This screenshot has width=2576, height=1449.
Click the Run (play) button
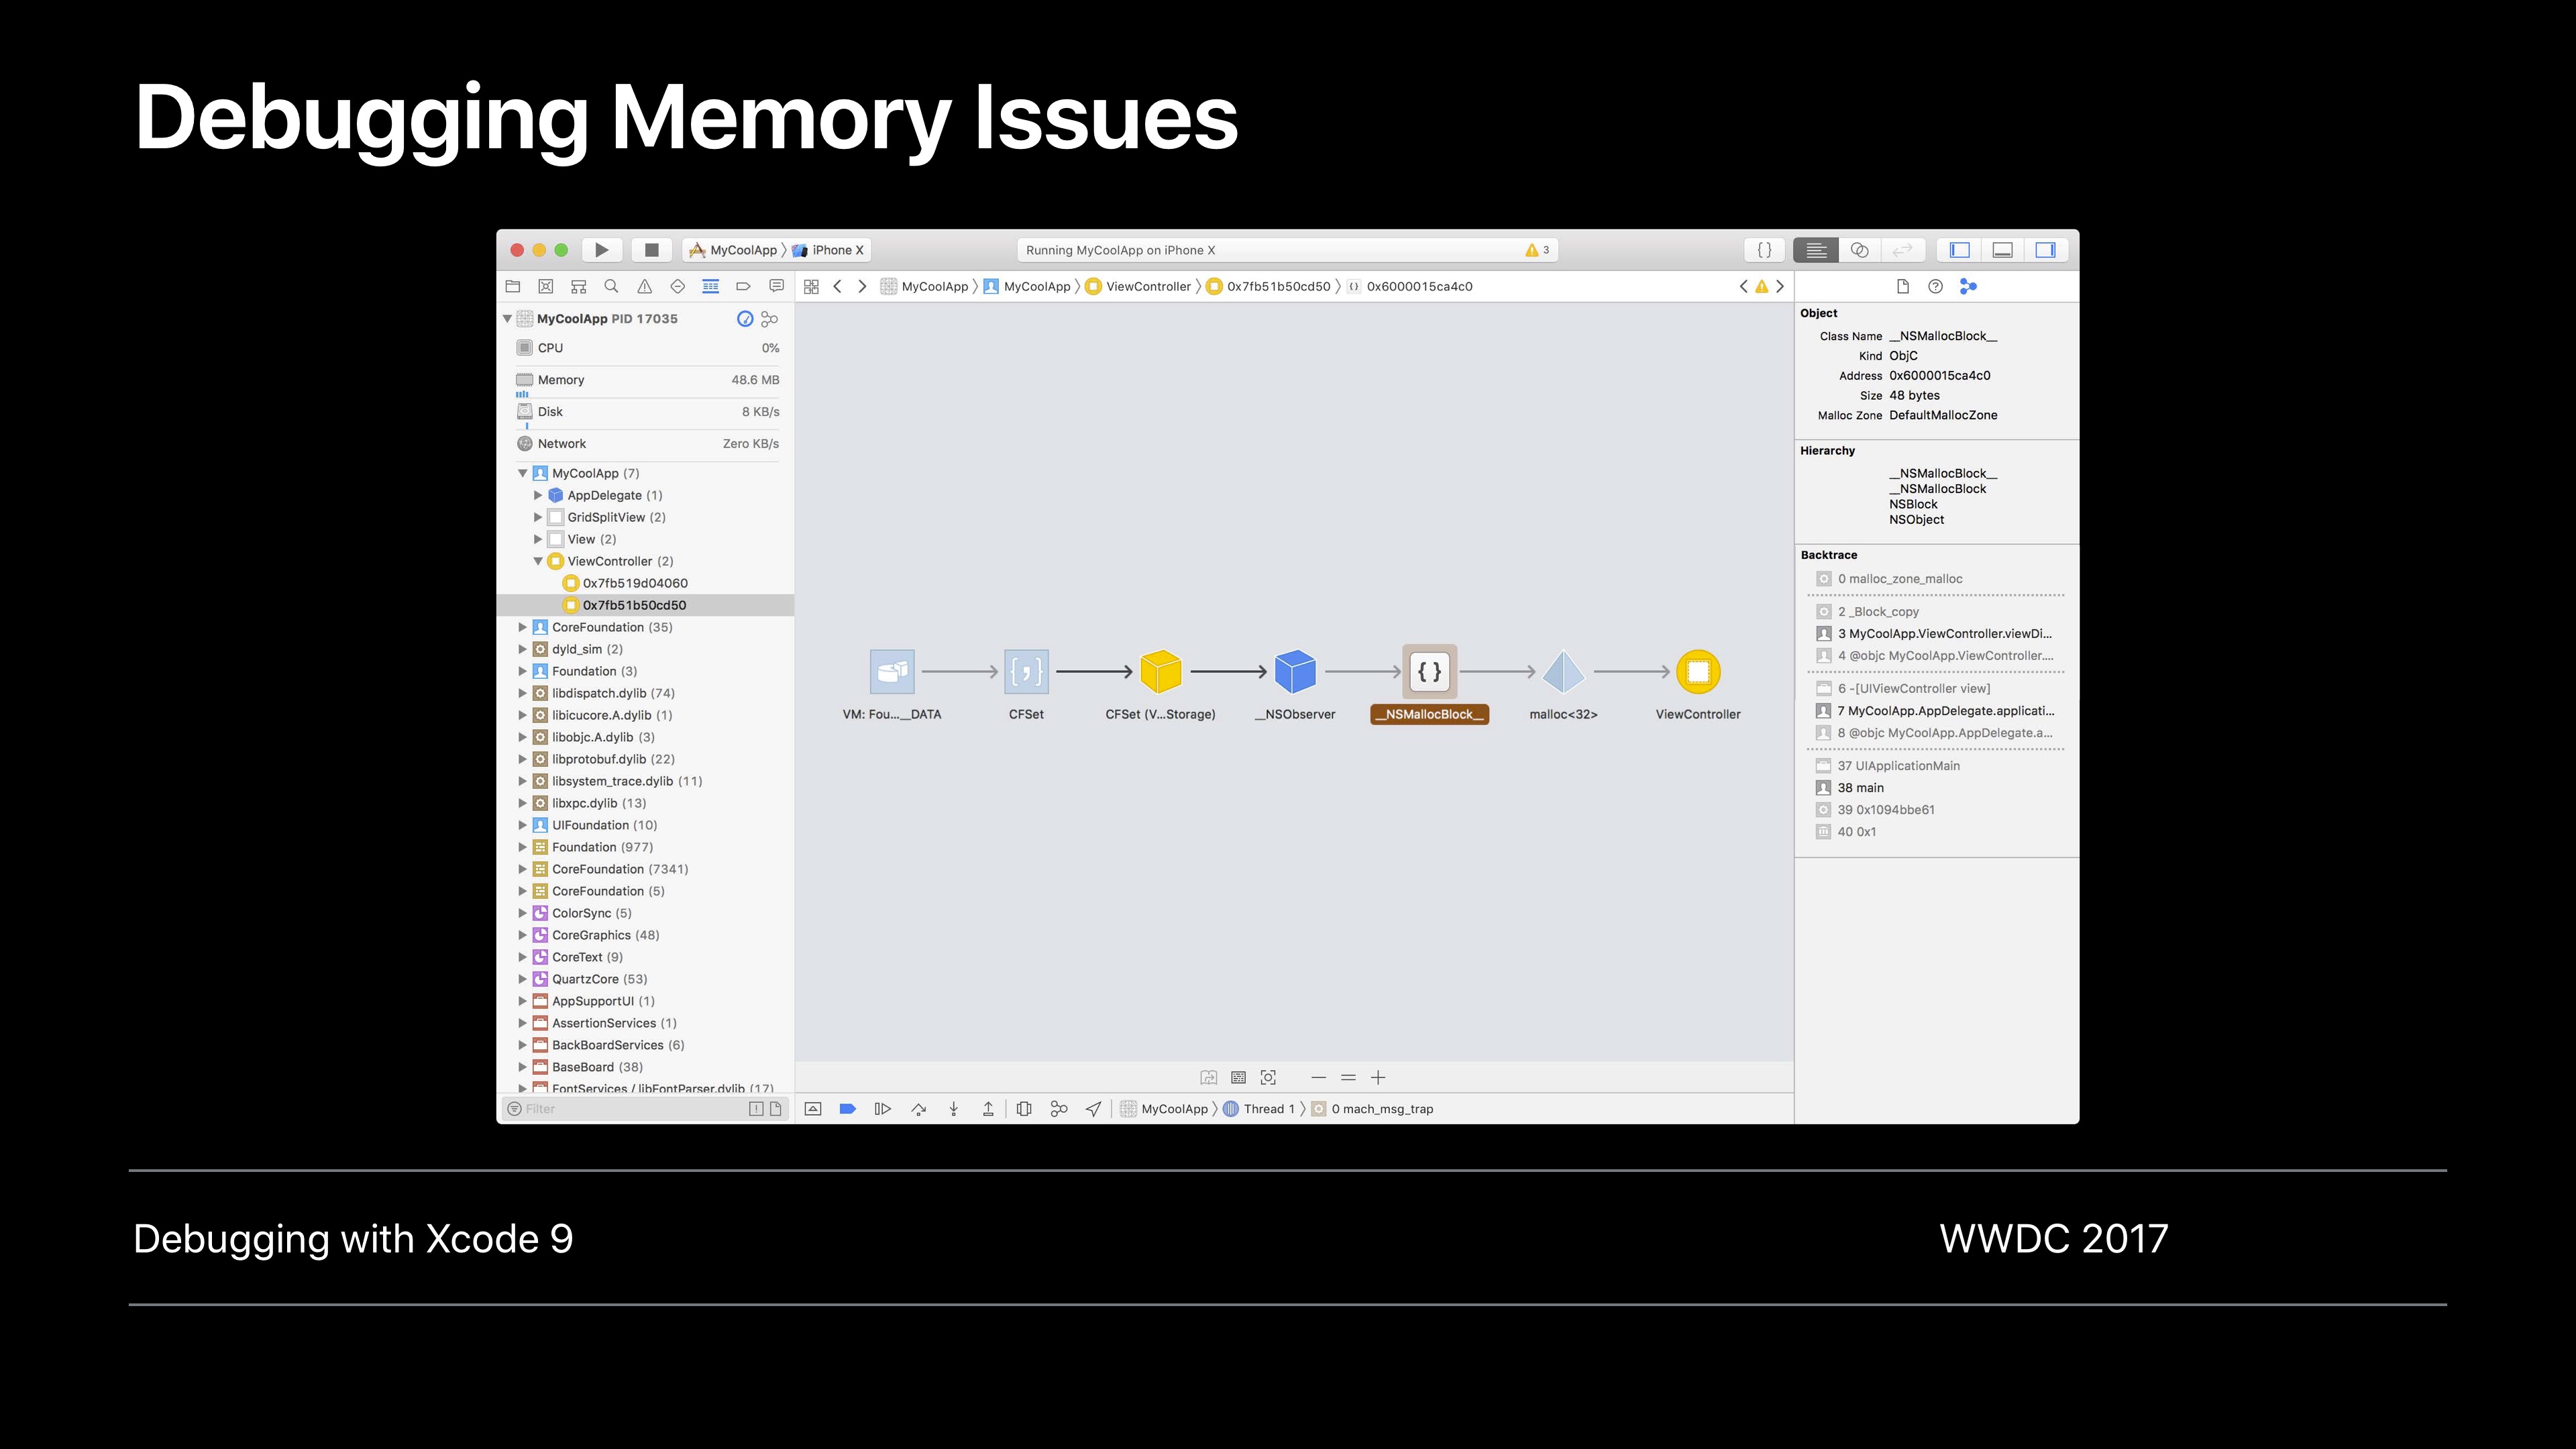pos(601,250)
